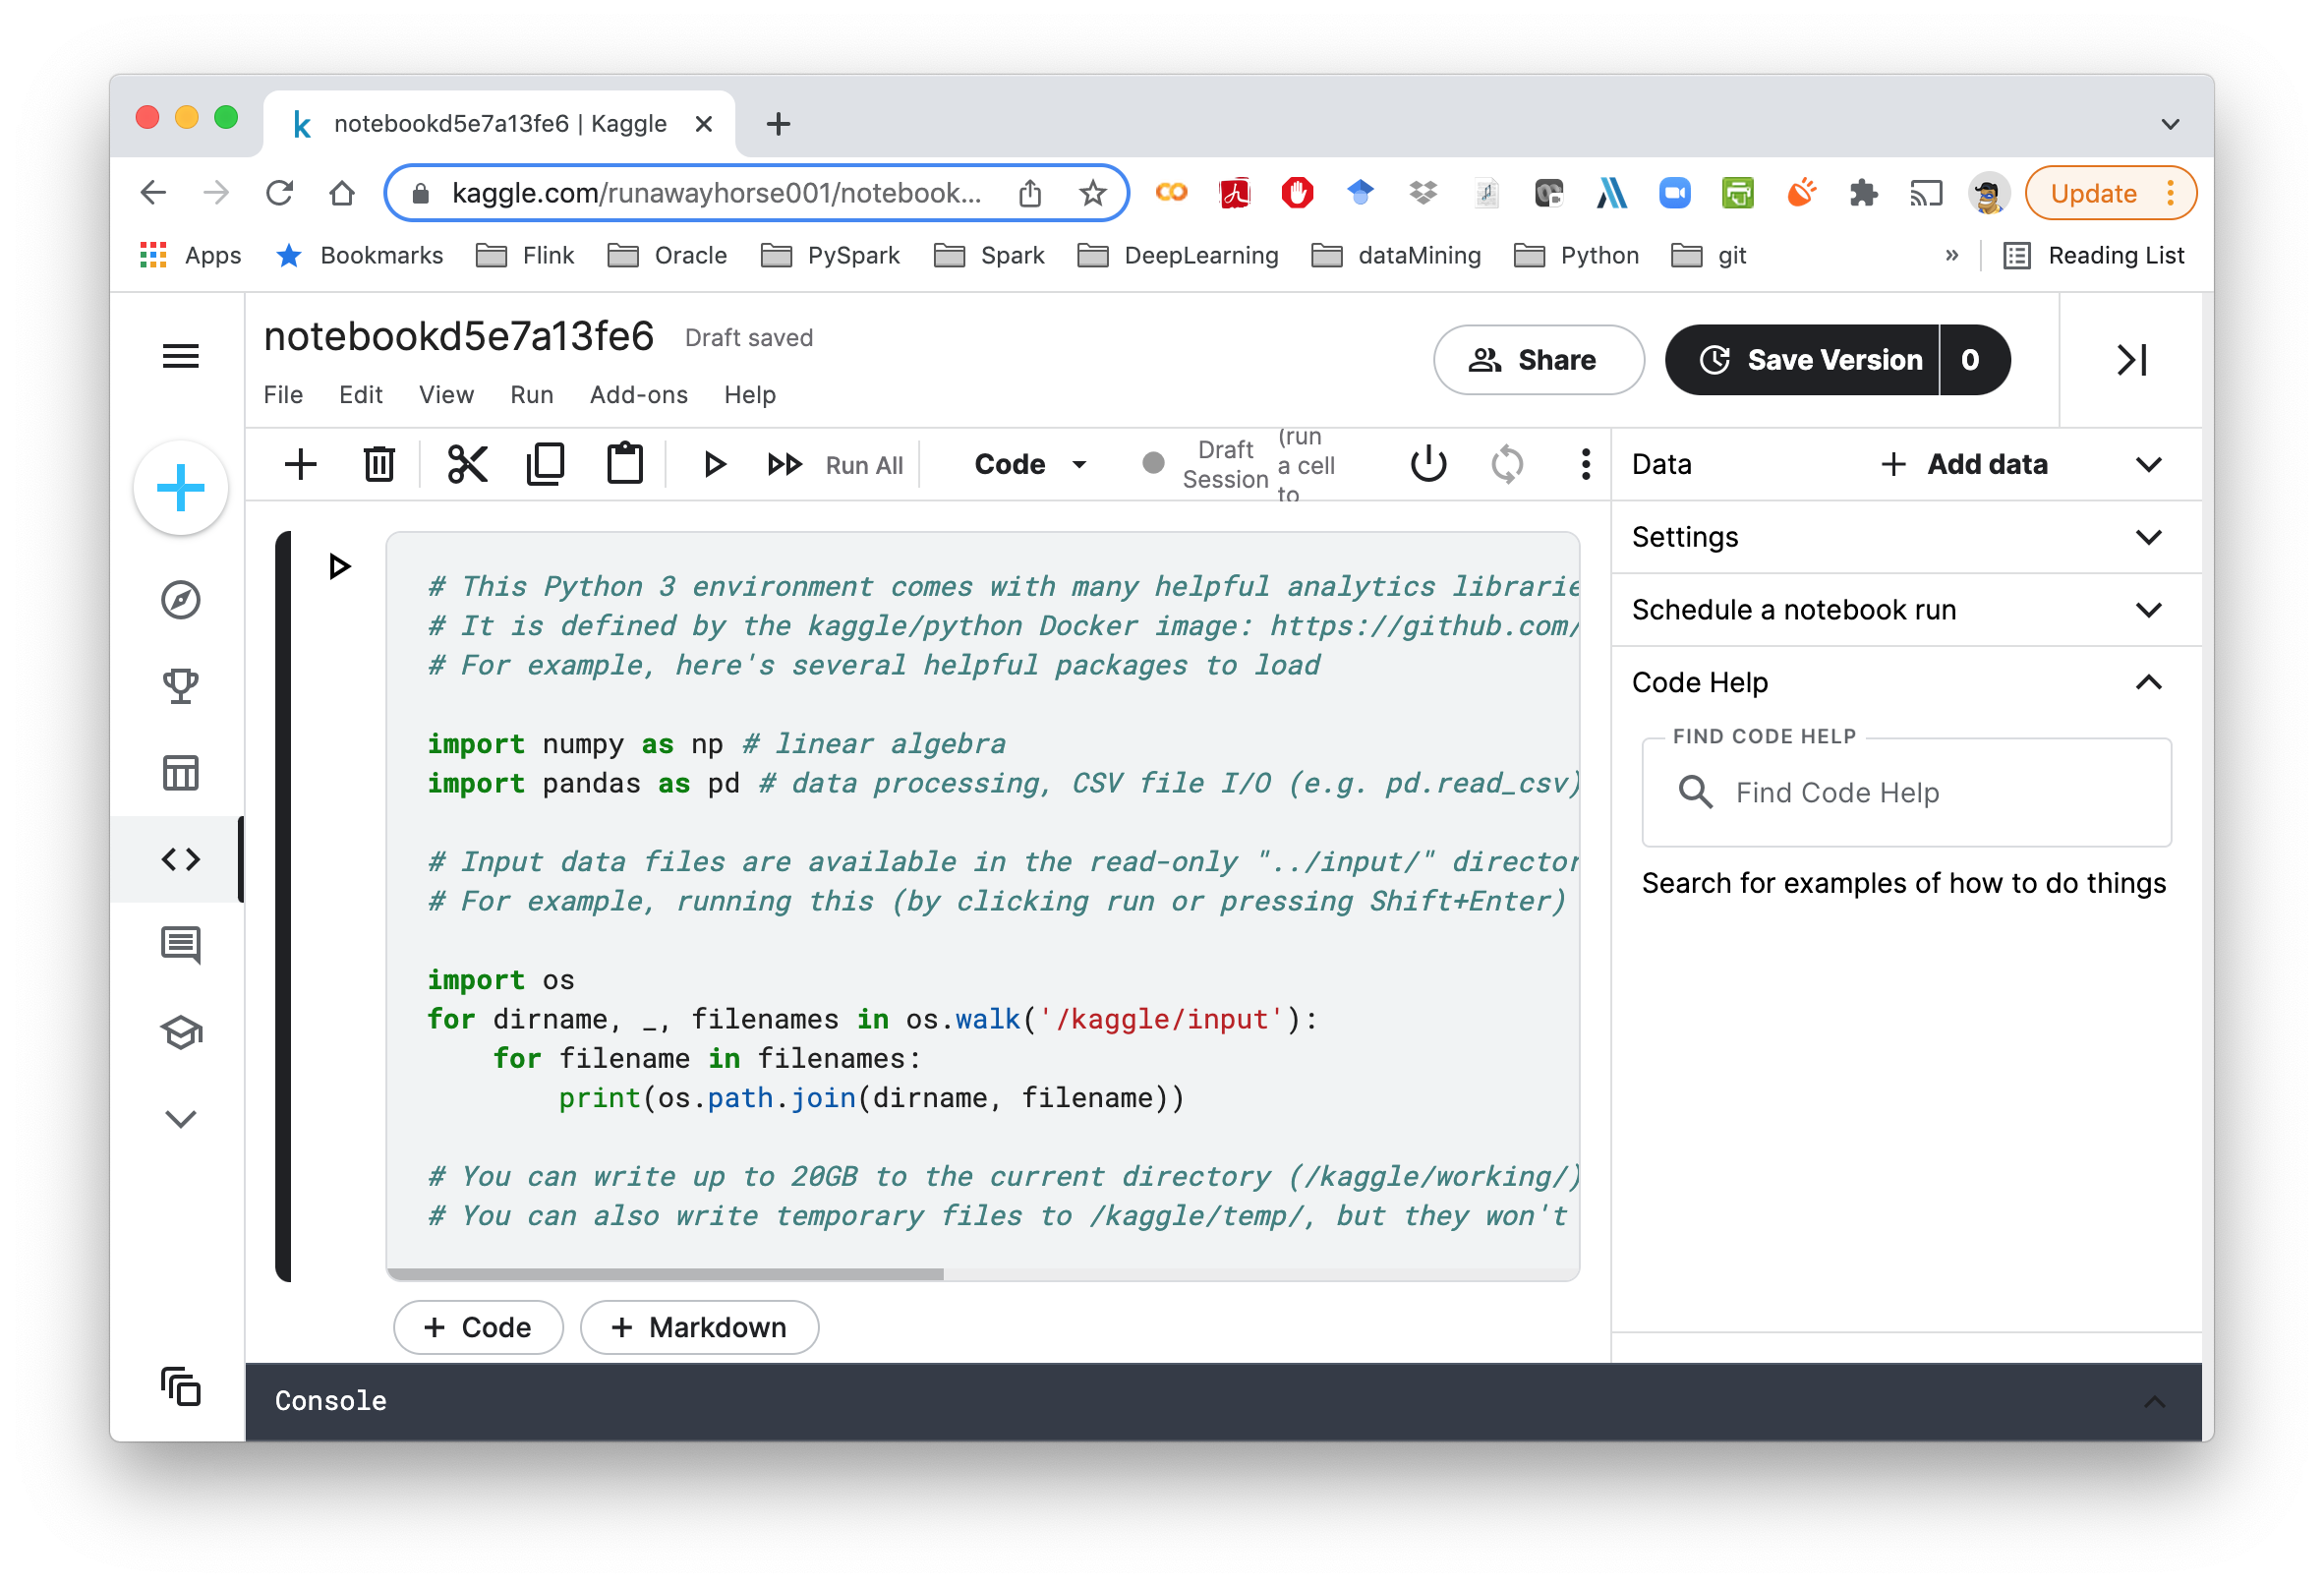
Task: Click the kebab menu options icon
Action: (x=1586, y=465)
